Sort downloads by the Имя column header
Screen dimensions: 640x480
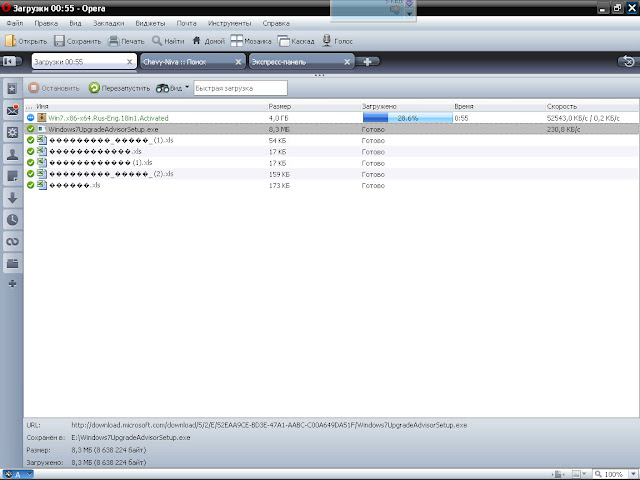pyautogui.click(x=151, y=106)
